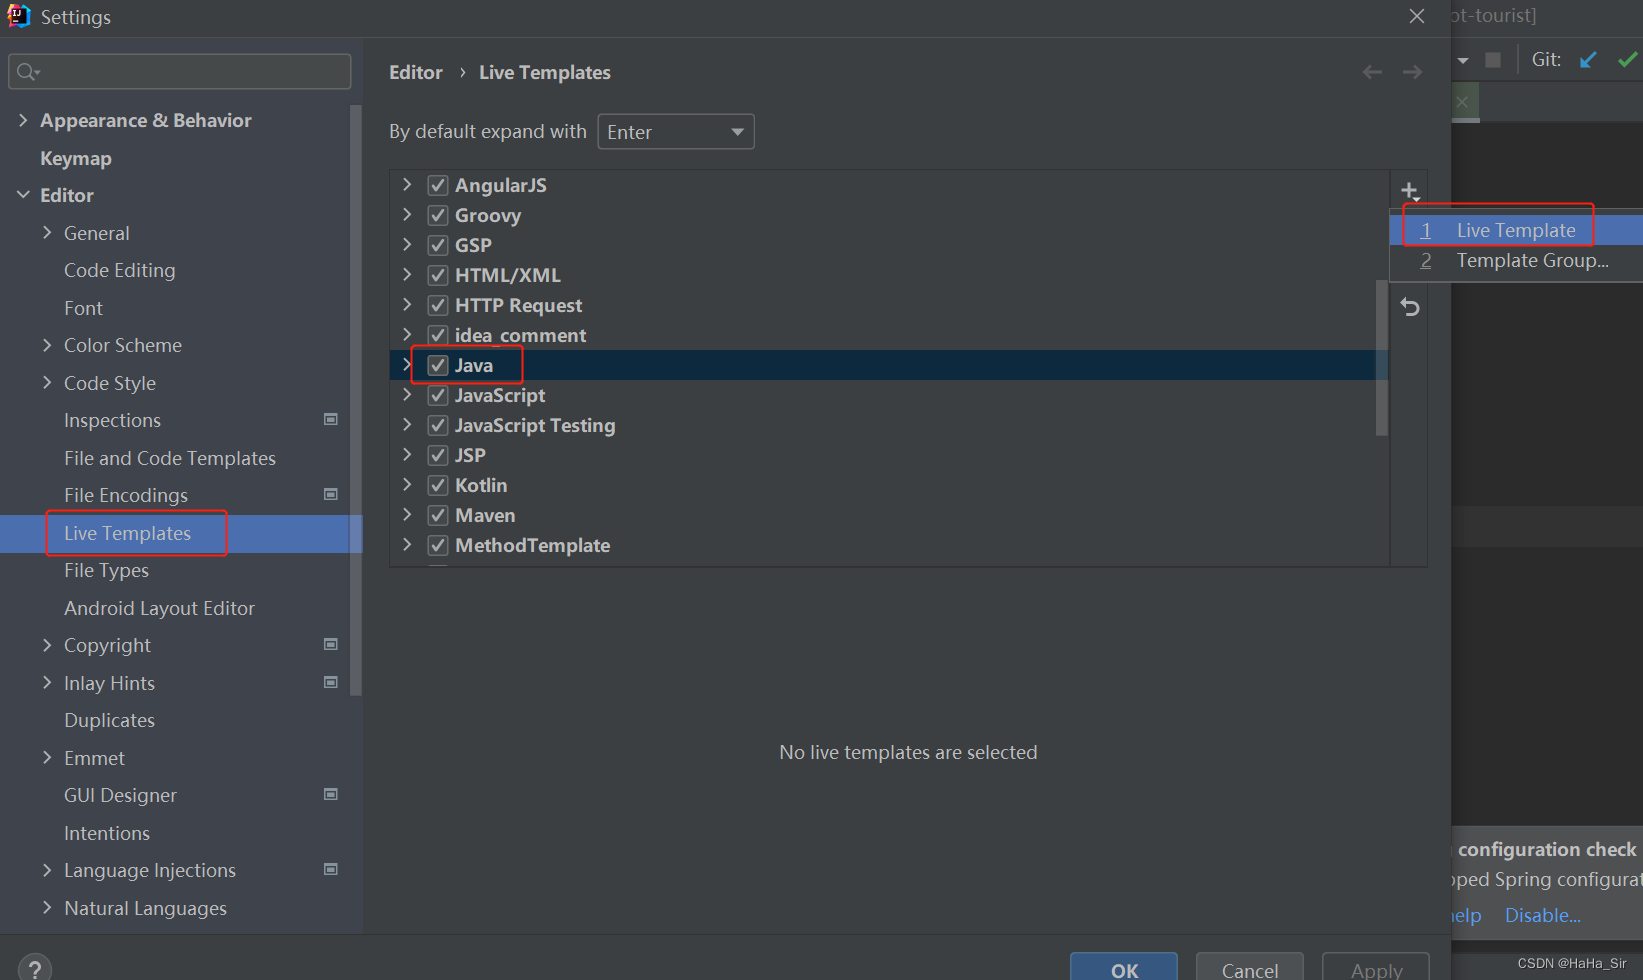Click the templates list vertical scrollbar

coord(1382,357)
